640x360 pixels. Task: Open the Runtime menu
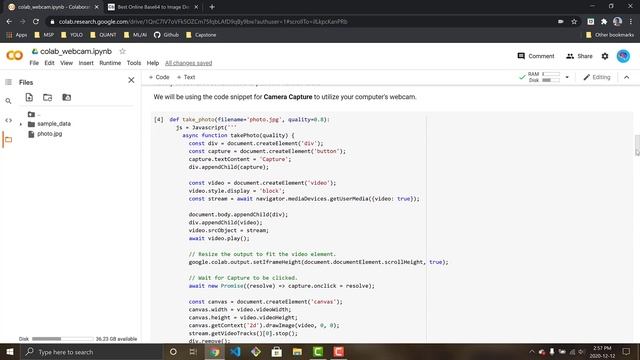point(110,63)
